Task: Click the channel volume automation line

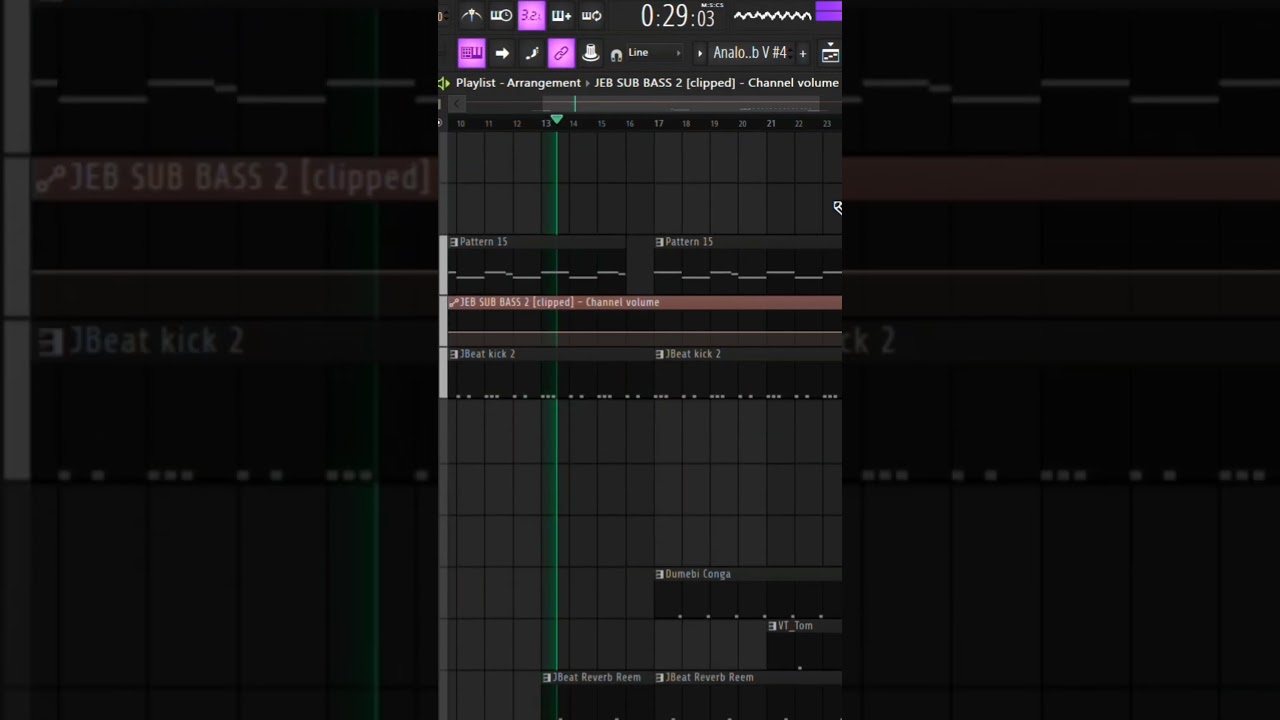Action: (x=645, y=332)
